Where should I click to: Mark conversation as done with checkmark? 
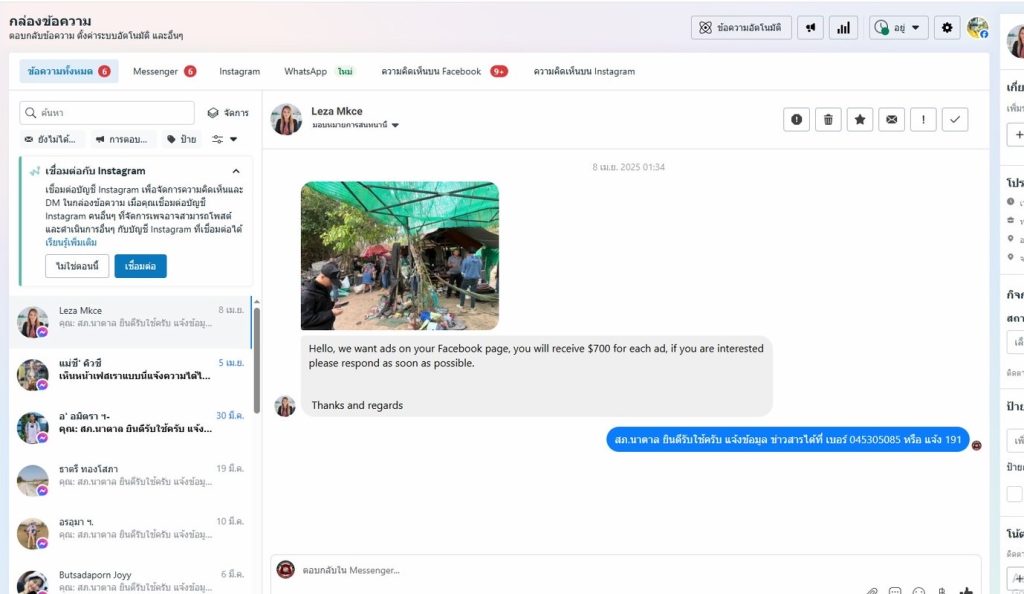pyautogui.click(x=954, y=120)
